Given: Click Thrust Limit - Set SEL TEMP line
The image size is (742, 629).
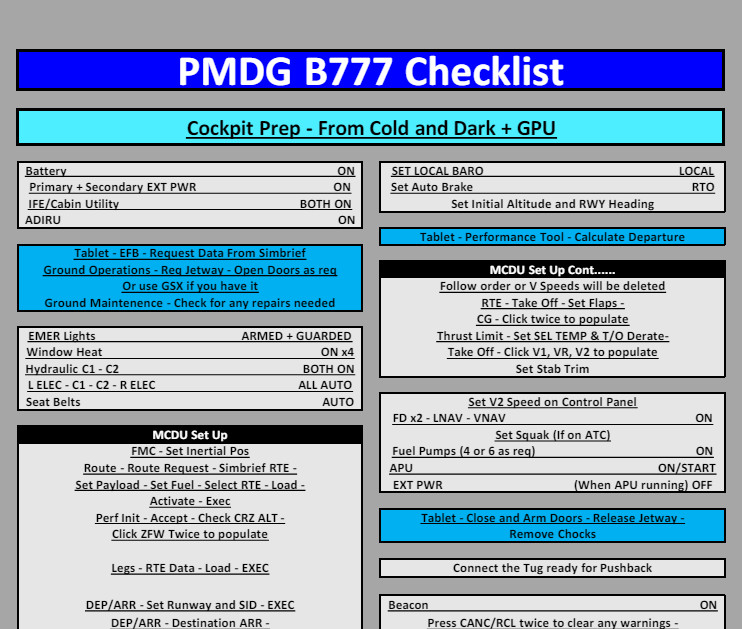Looking at the screenshot, I should (552, 336).
